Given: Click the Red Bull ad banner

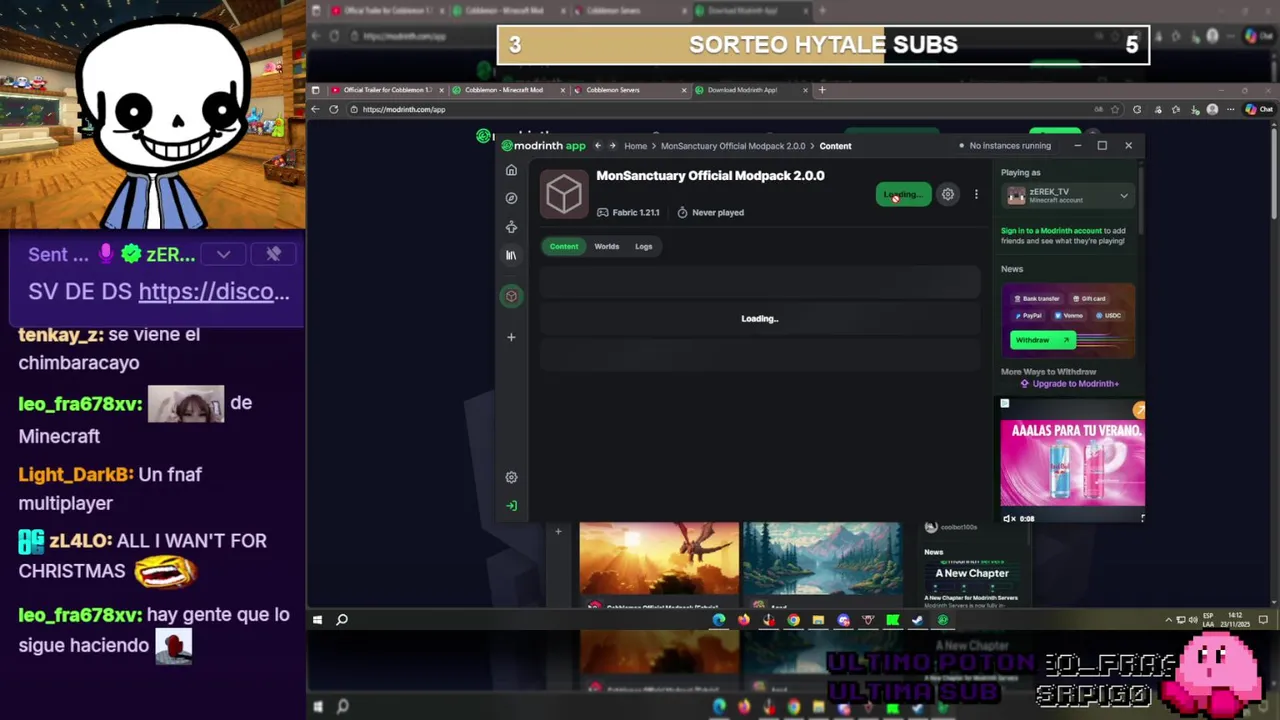Looking at the screenshot, I should point(1072,462).
